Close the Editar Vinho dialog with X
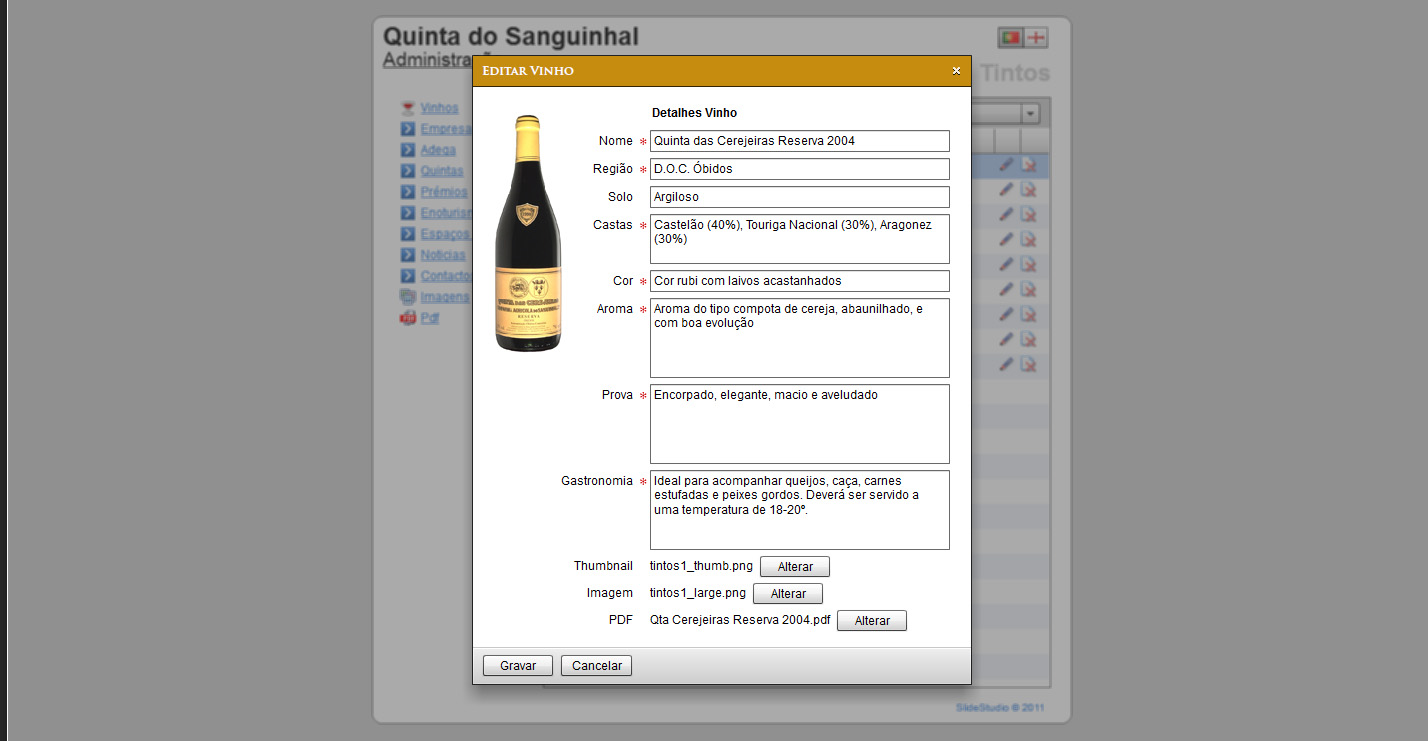 coord(956,71)
